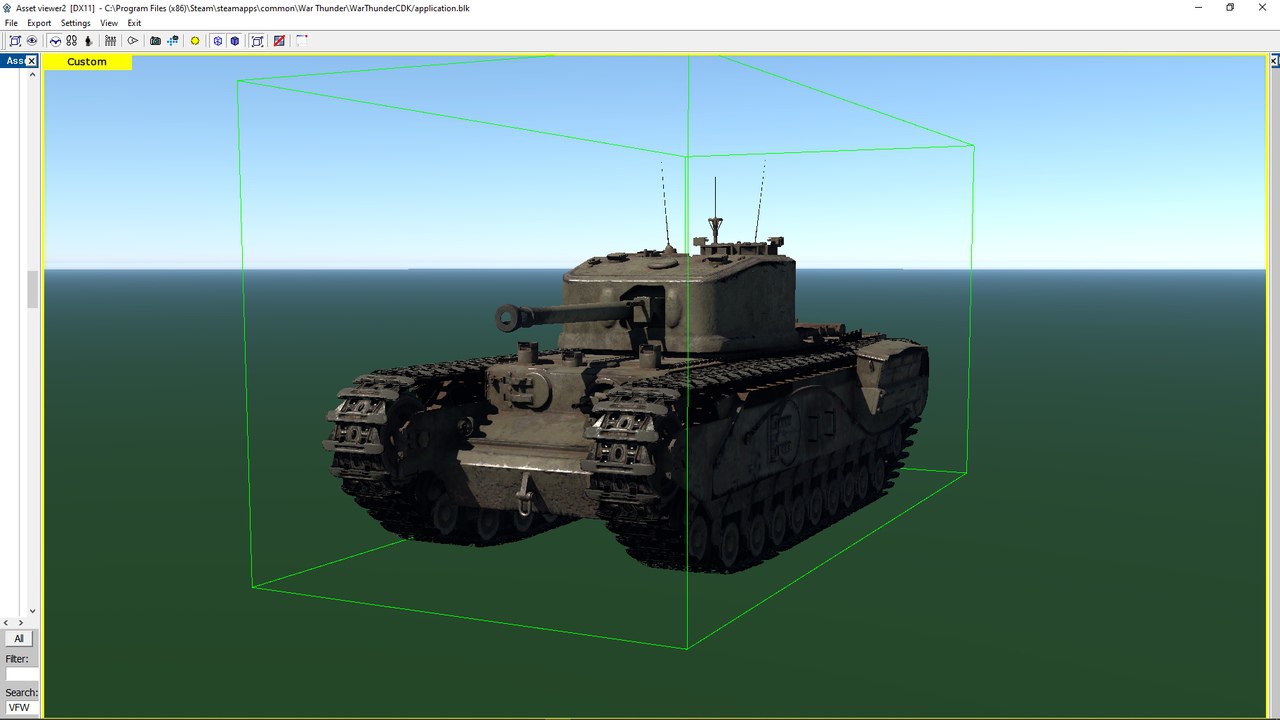
Task: Click the play cone toolbar icon
Action: [x=132, y=41]
